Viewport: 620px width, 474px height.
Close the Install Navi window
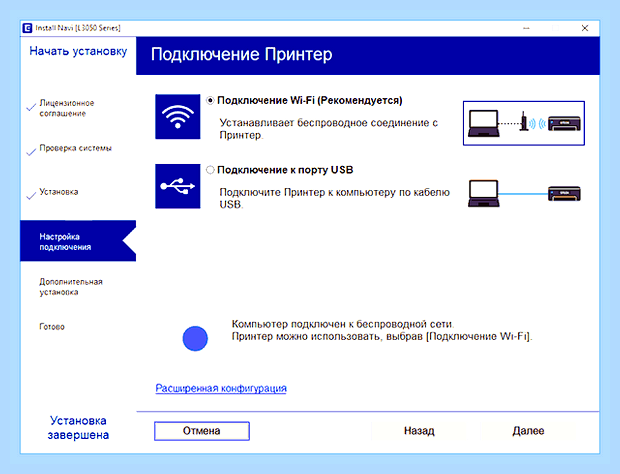click(585, 28)
